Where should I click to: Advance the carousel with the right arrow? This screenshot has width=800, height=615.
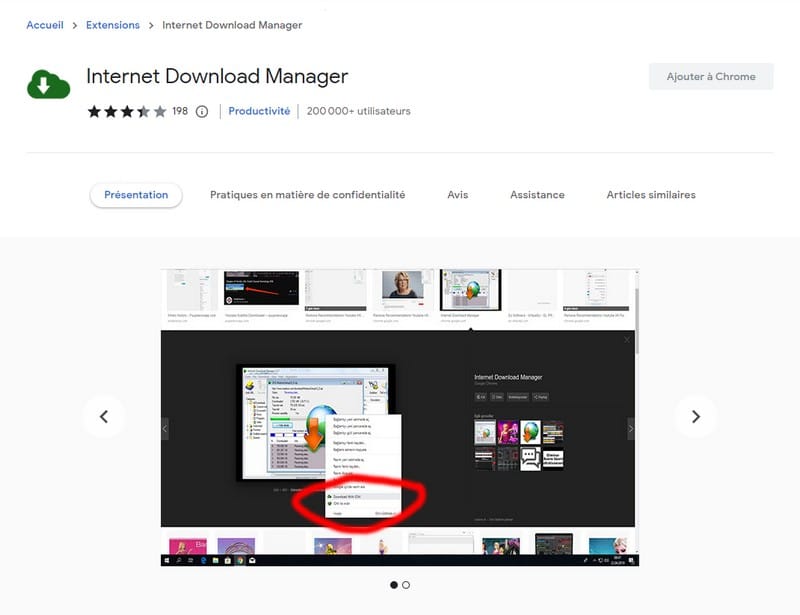(x=696, y=416)
